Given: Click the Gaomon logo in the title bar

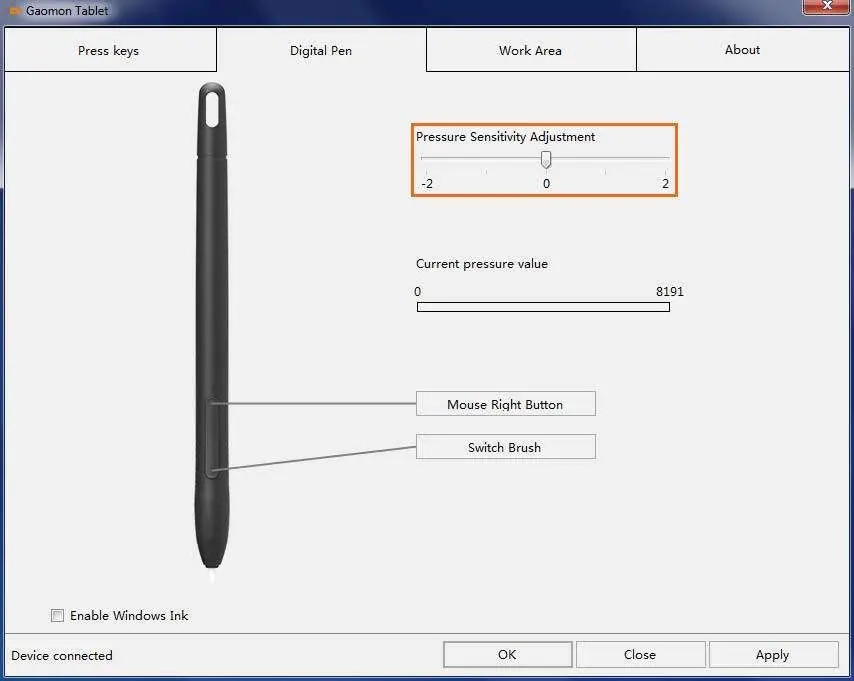Looking at the screenshot, I should tap(13, 11).
